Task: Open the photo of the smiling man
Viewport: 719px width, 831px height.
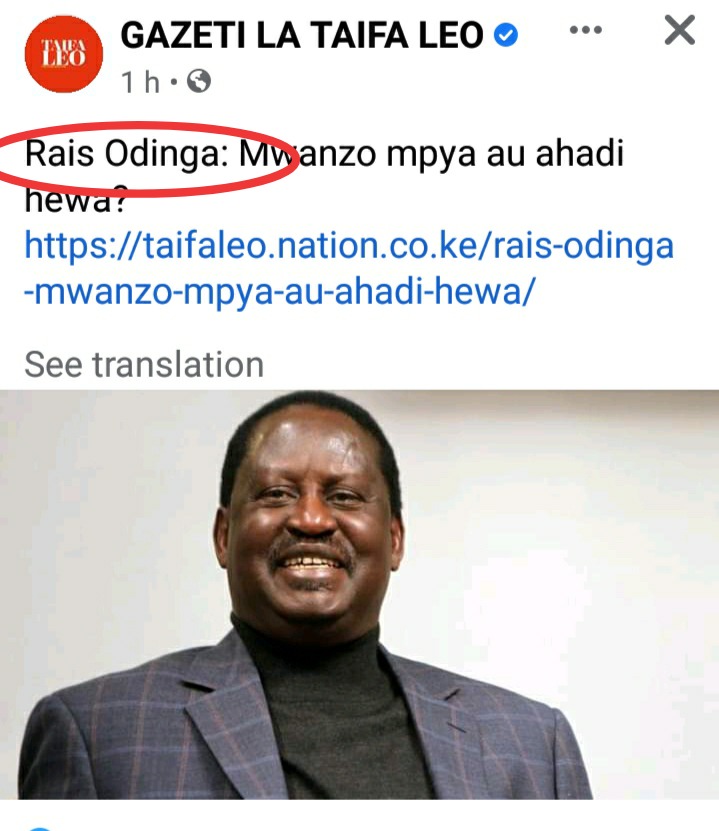Action: 359,595
